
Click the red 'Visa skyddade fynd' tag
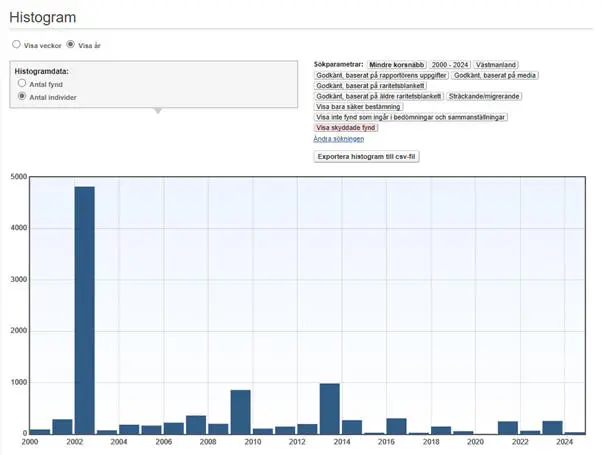point(343,128)
